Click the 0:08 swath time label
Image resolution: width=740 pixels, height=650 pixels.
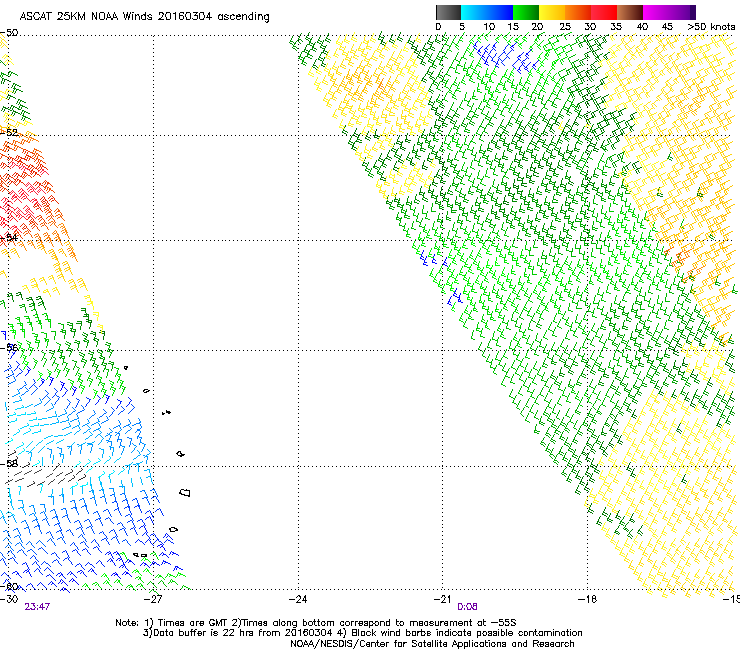[x=467, y=607]
